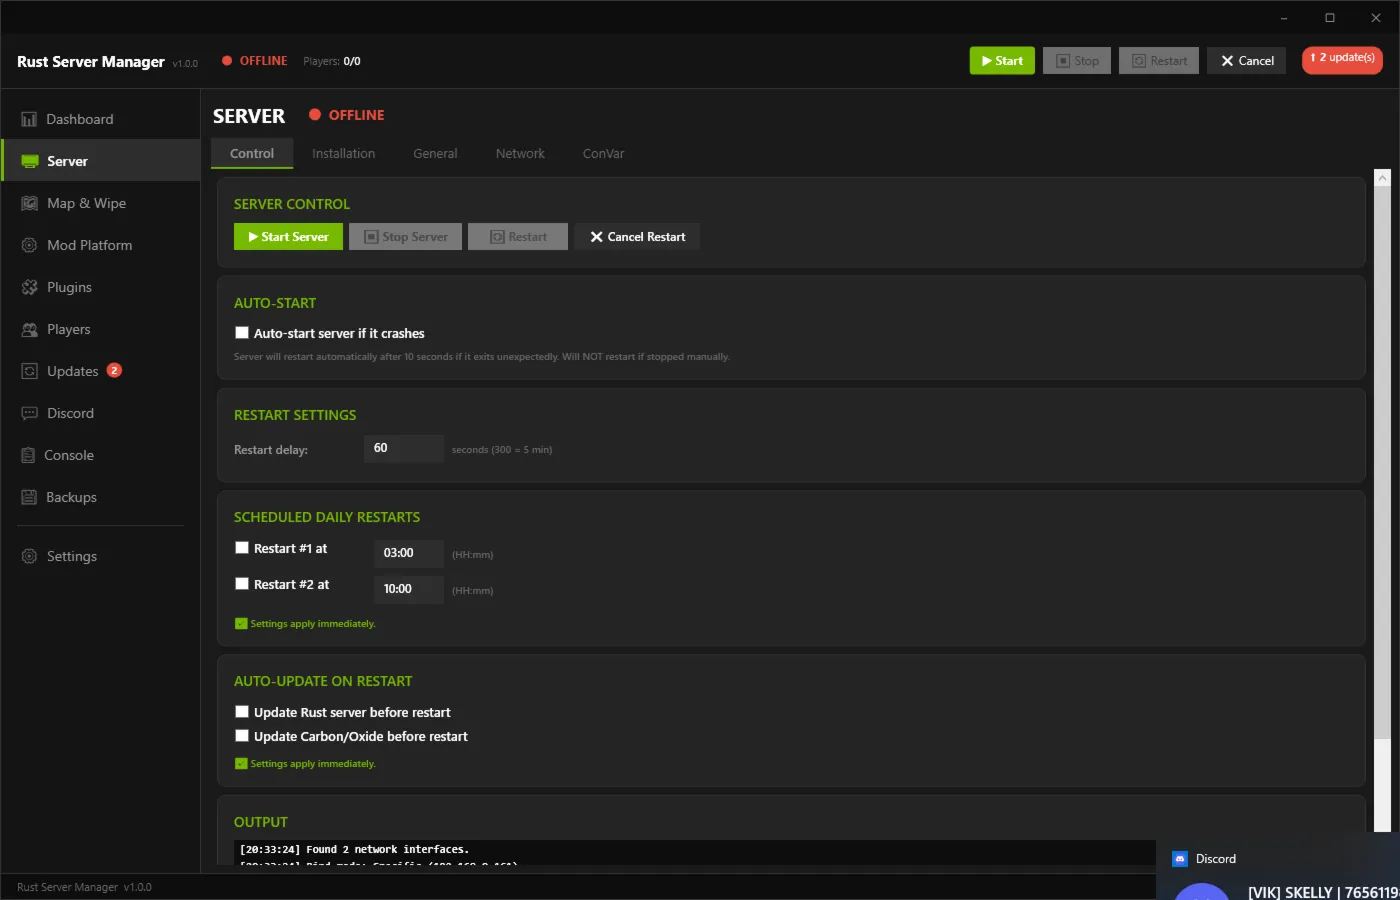1400x900 pixels.
Task: Select the Control tab
Action: [x=252, y=153]
